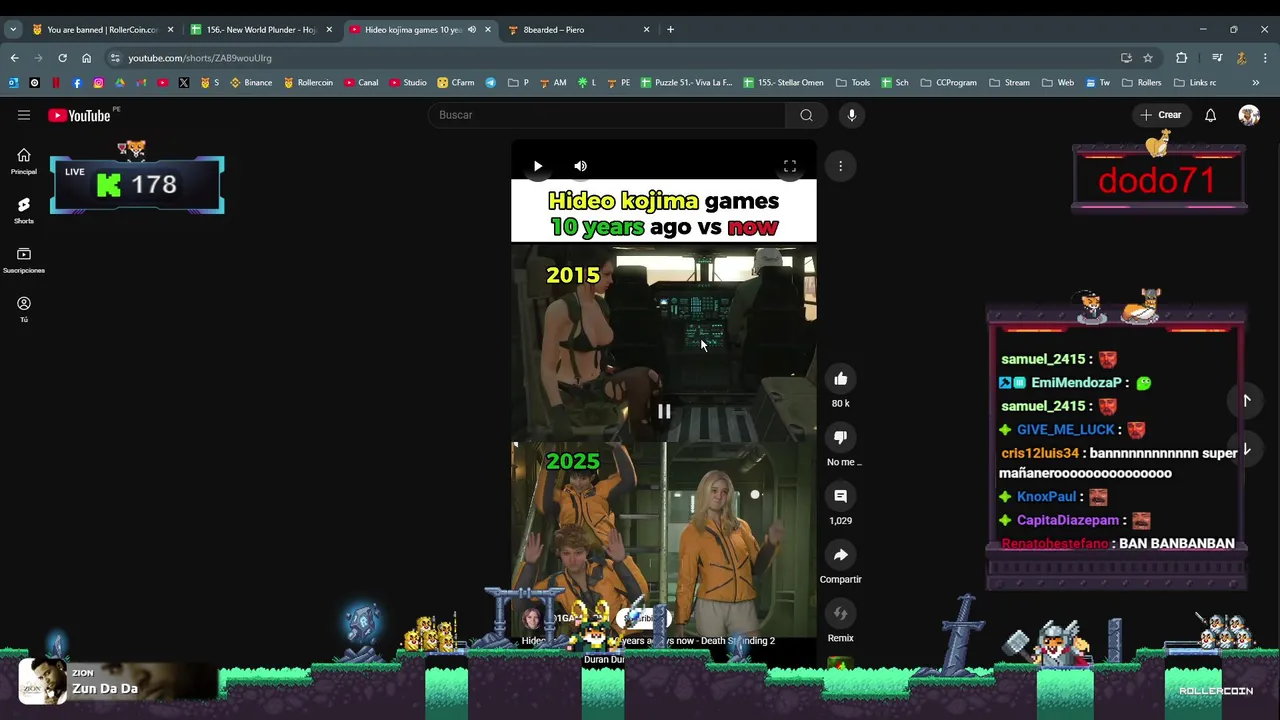Open the account avatar menu

[x=1248, y=115]
